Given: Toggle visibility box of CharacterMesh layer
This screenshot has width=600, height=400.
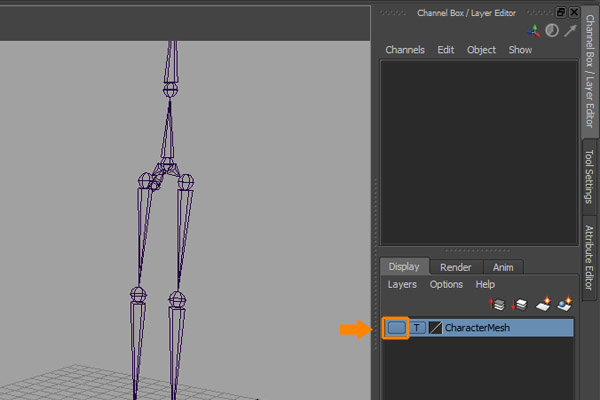Looking at the screenshot, I should (396, 327).
